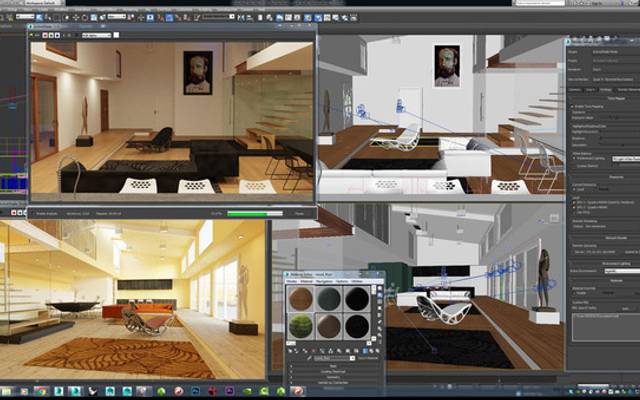Open Chrome from the taskbar
This screenshot has height=400, width=640.
pyautogui.click(x=41, y=391)
